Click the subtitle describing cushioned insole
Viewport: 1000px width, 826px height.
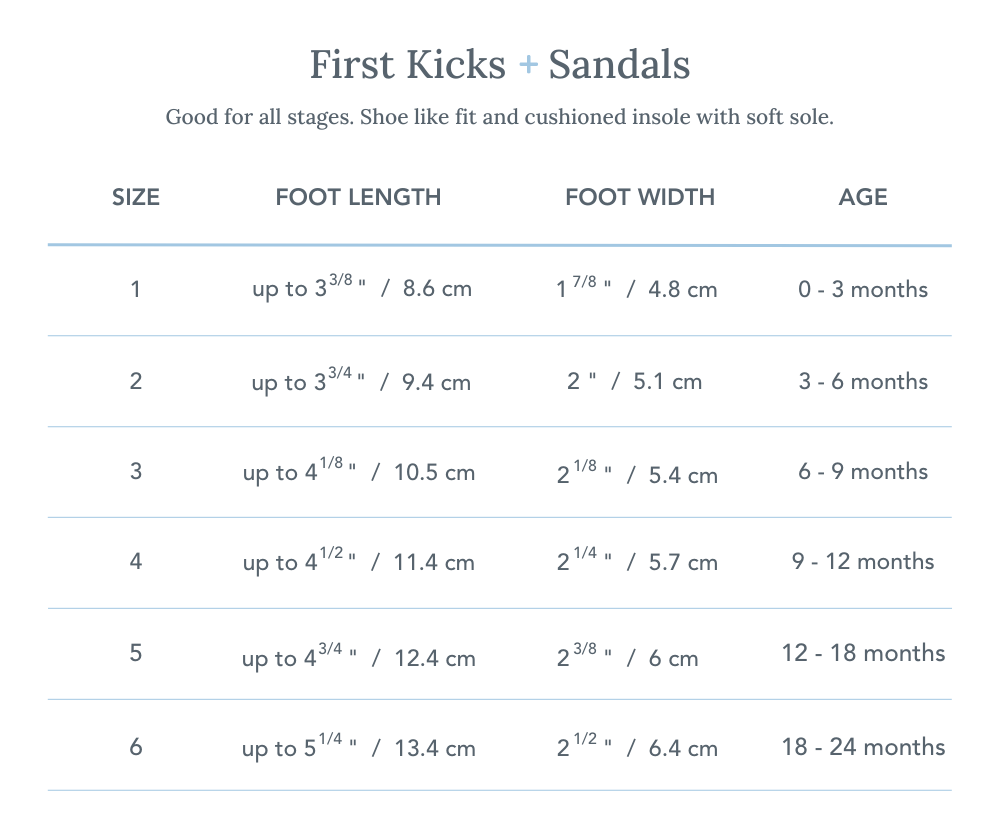click(499, 117)
